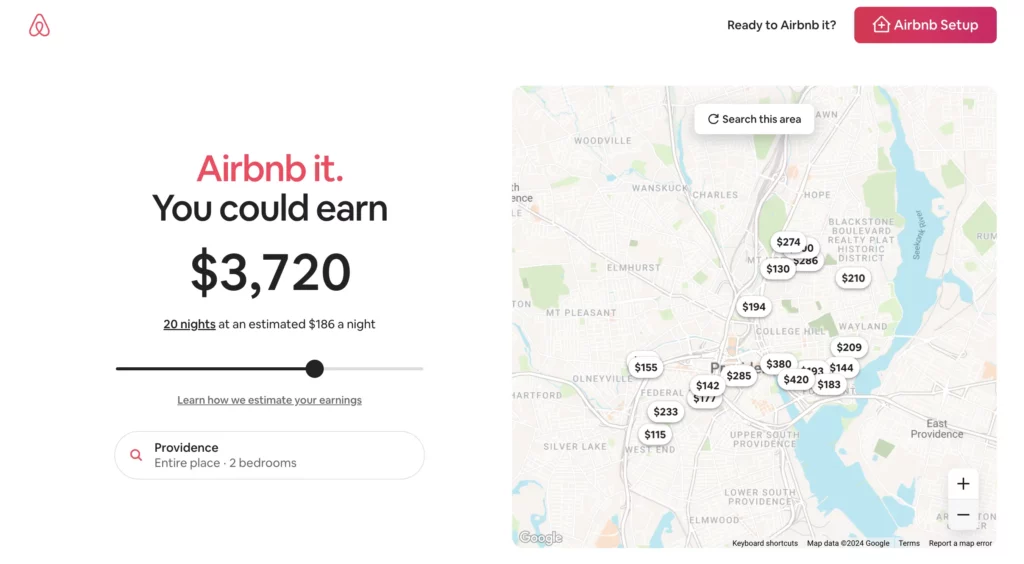Click the $380 map price pin

pyautogui.click(x=778, y=364)
